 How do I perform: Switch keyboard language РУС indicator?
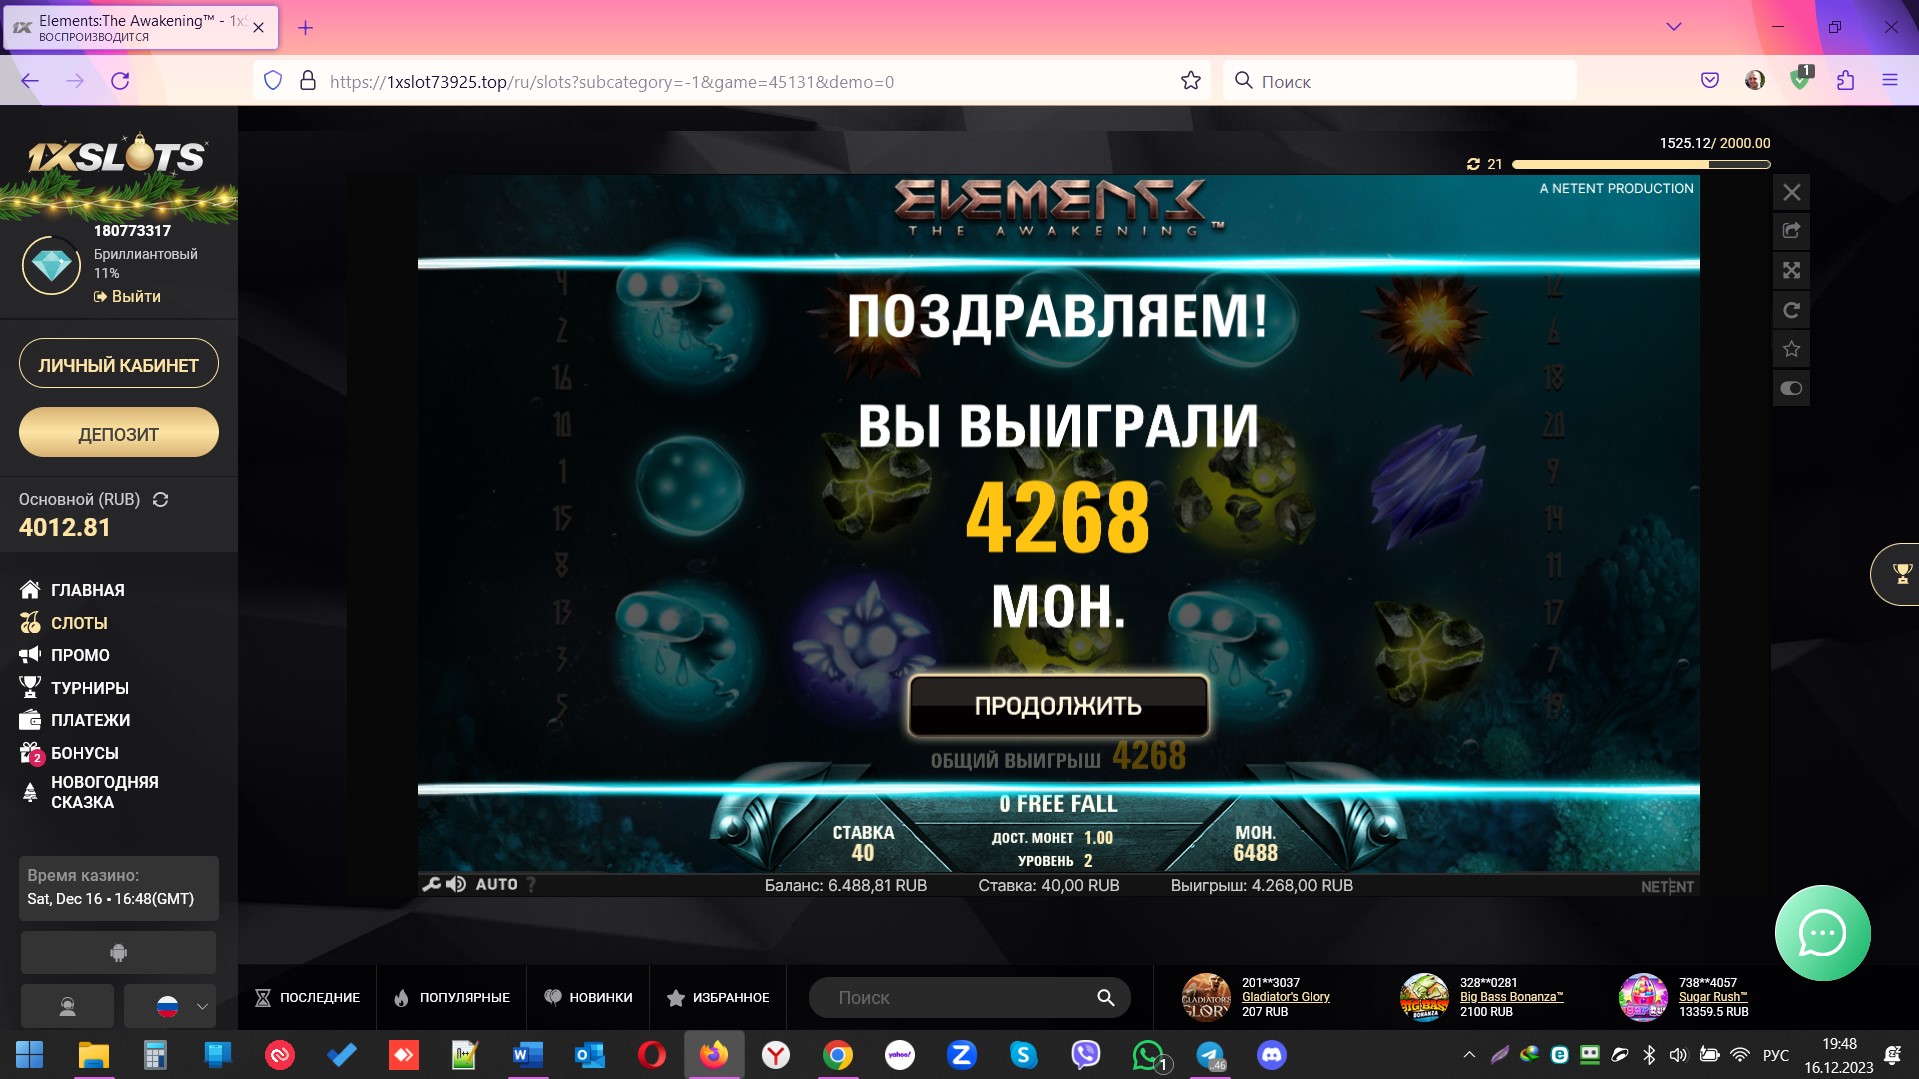tap(1776, 1055)
